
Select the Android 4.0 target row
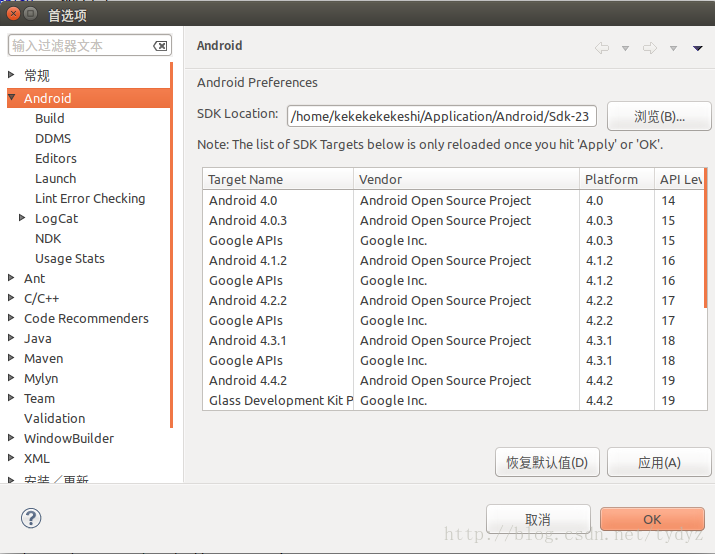(x=454, y=201)
